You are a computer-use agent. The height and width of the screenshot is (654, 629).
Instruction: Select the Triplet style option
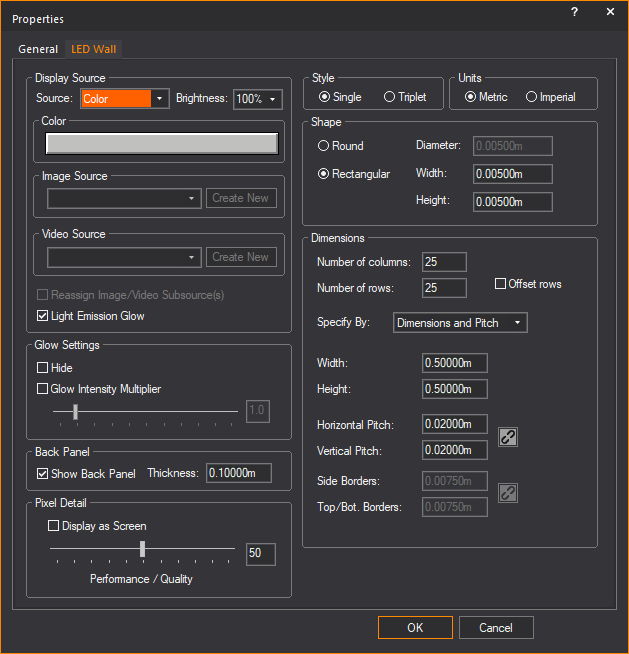point(390,97)
